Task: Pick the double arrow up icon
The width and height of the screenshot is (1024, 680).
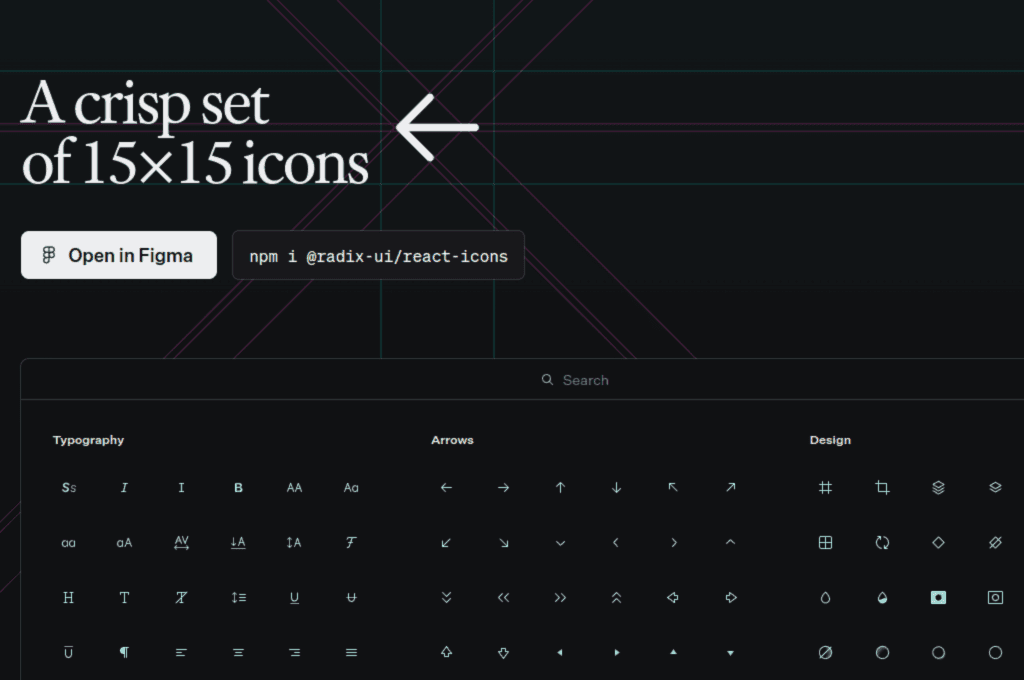Action: (616, 597)
